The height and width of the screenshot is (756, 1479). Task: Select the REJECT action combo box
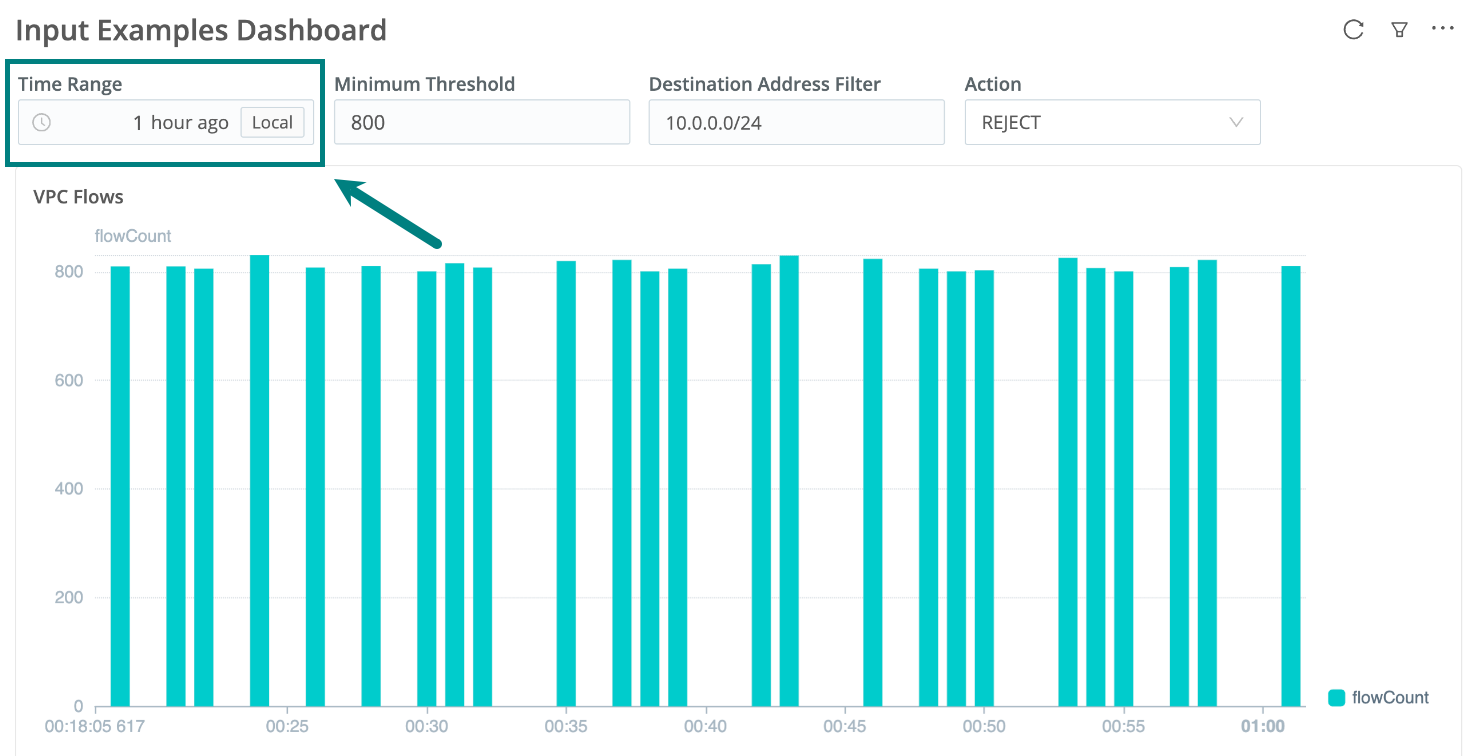[1100, 123]
